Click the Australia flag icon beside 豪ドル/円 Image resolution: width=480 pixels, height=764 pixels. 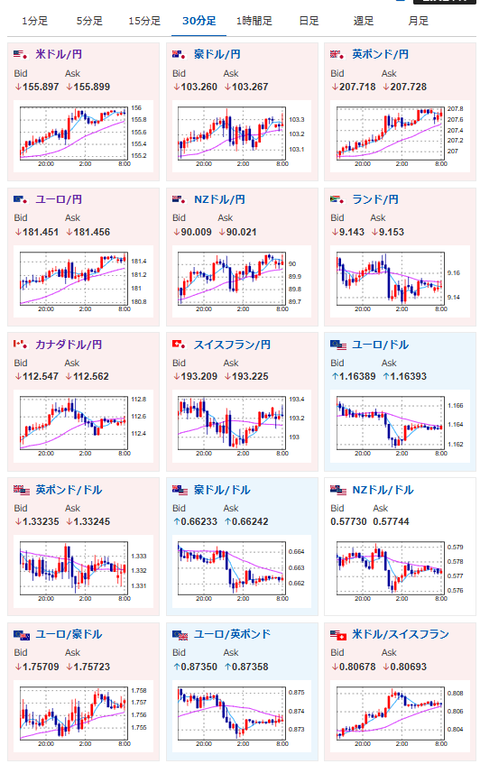click(x=179, y=54)
